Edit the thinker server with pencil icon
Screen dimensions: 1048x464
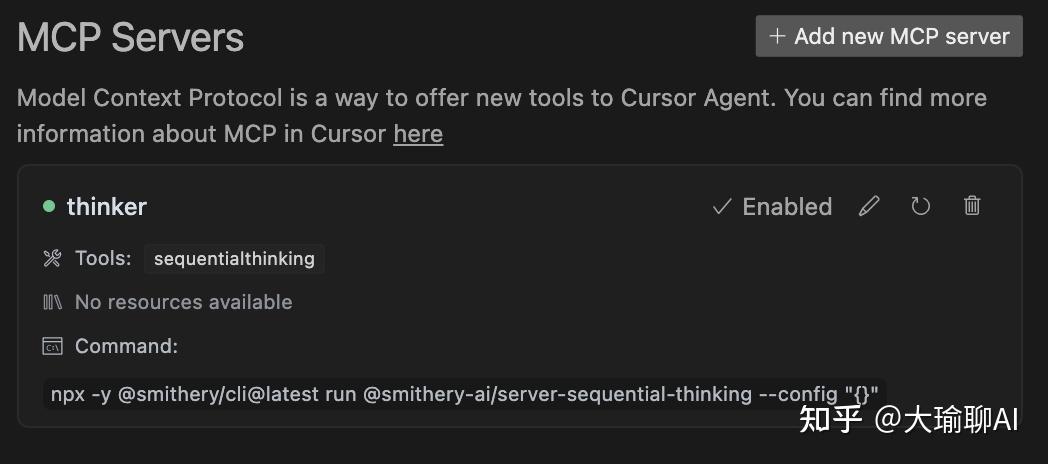pos(869,206)
